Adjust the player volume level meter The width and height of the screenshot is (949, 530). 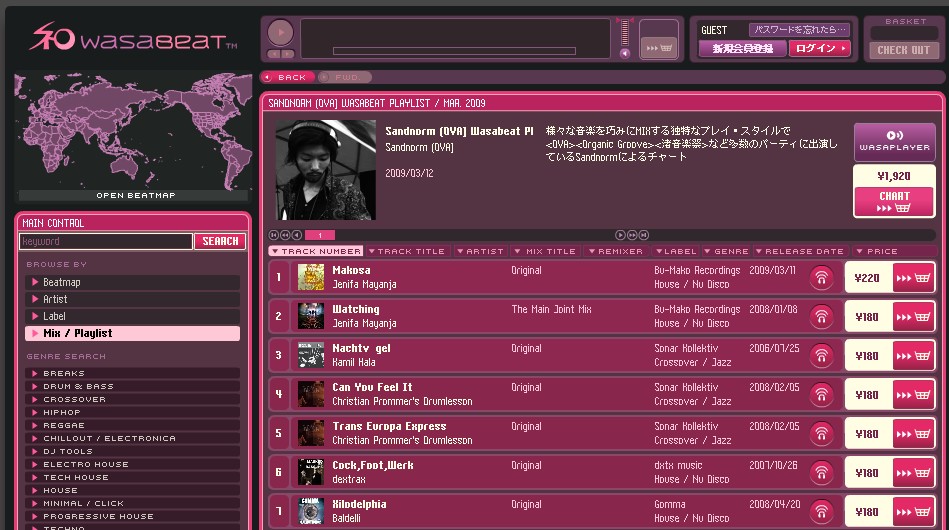pyautogui.click(x=625, y=33)
